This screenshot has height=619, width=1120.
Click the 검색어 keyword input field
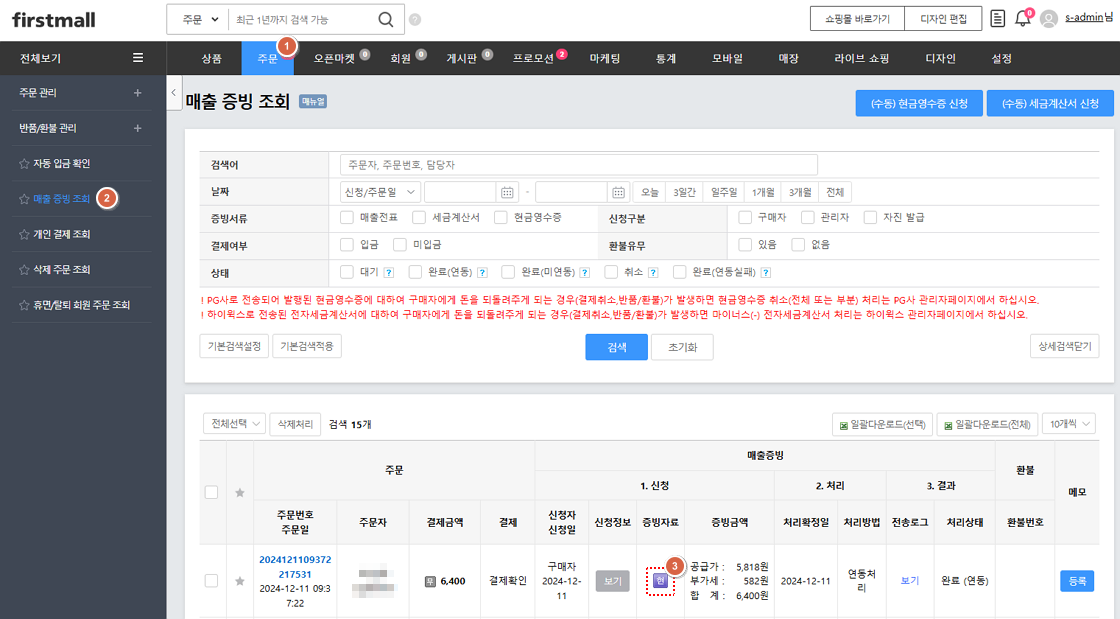[x=579, y=165]
